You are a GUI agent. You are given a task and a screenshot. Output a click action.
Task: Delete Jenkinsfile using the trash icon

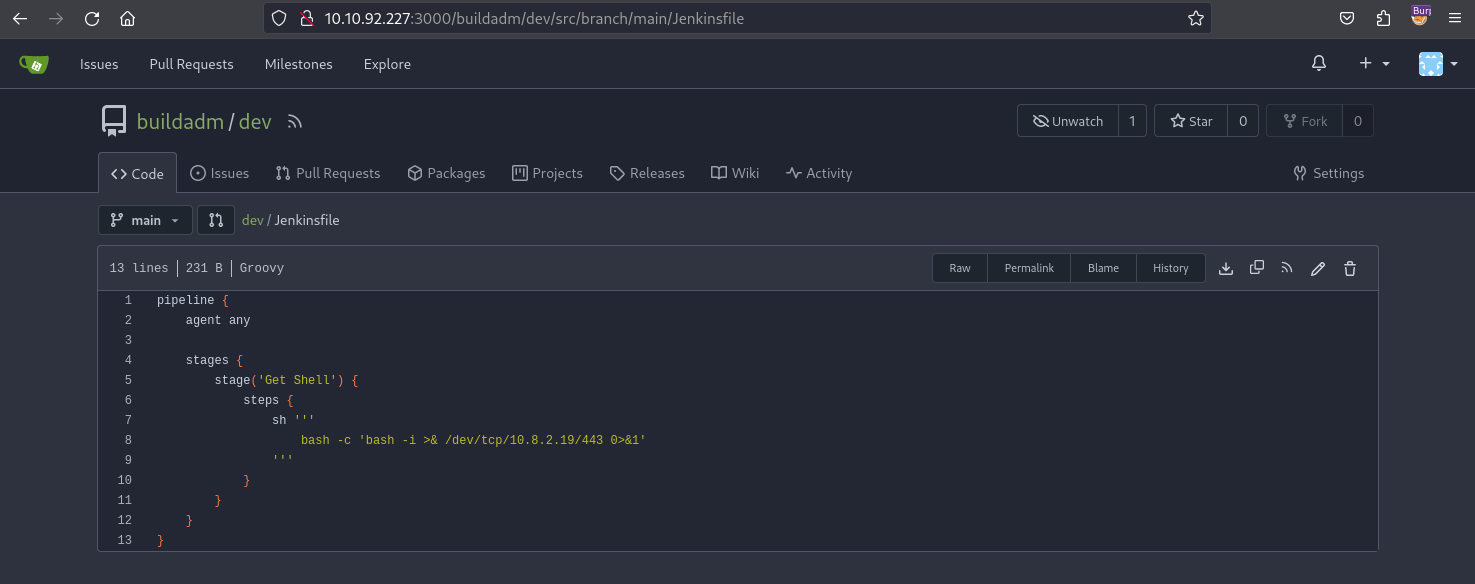1350,268
